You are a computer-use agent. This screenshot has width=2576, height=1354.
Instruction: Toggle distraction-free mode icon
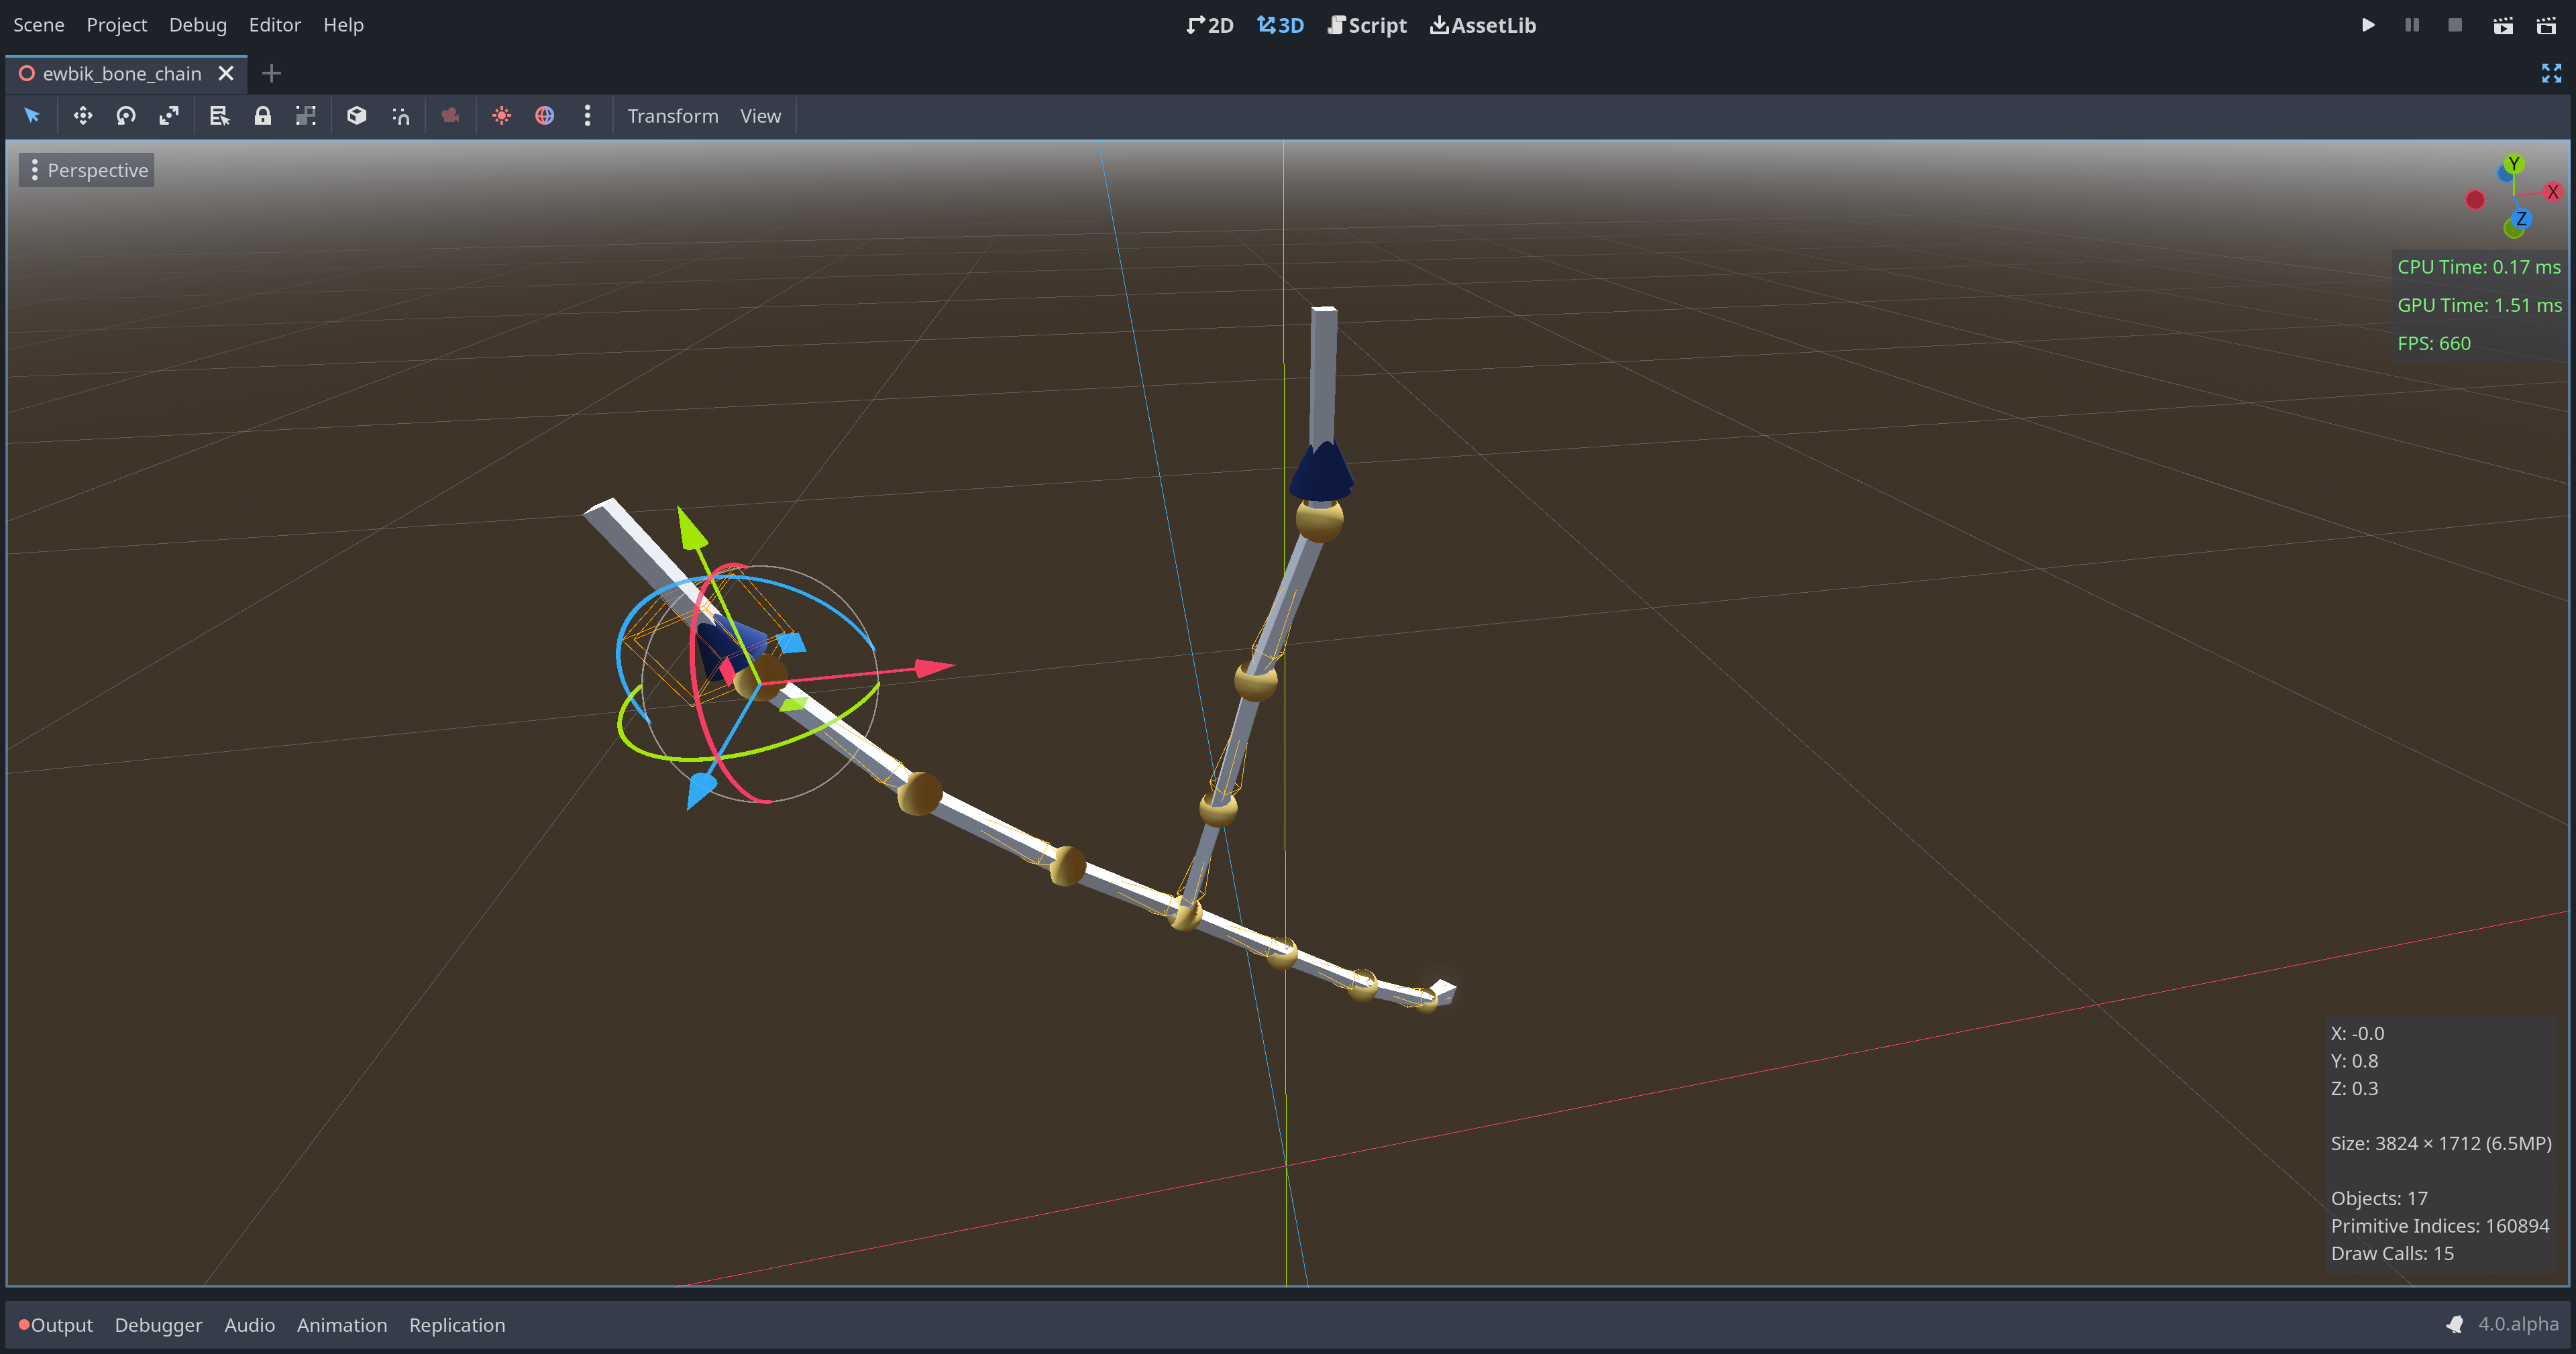(x=2551, y=73)
